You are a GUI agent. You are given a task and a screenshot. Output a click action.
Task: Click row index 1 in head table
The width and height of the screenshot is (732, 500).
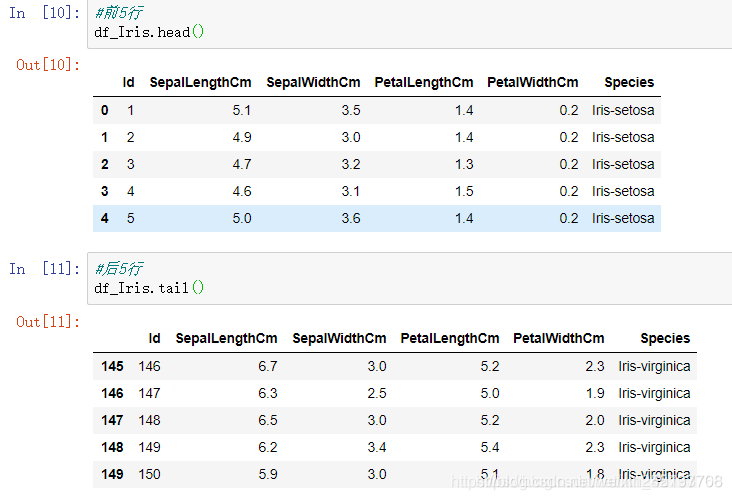point(105,137)
